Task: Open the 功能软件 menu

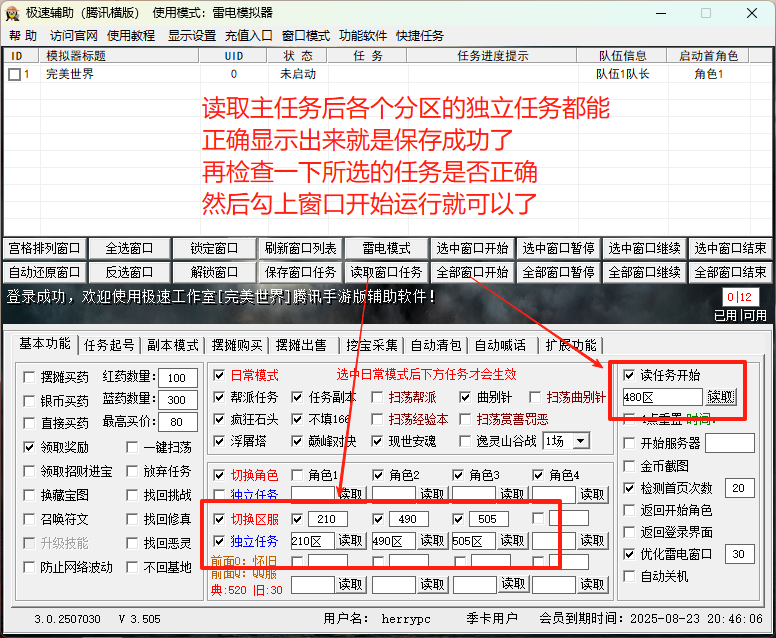Action: (x=363, y=36)
